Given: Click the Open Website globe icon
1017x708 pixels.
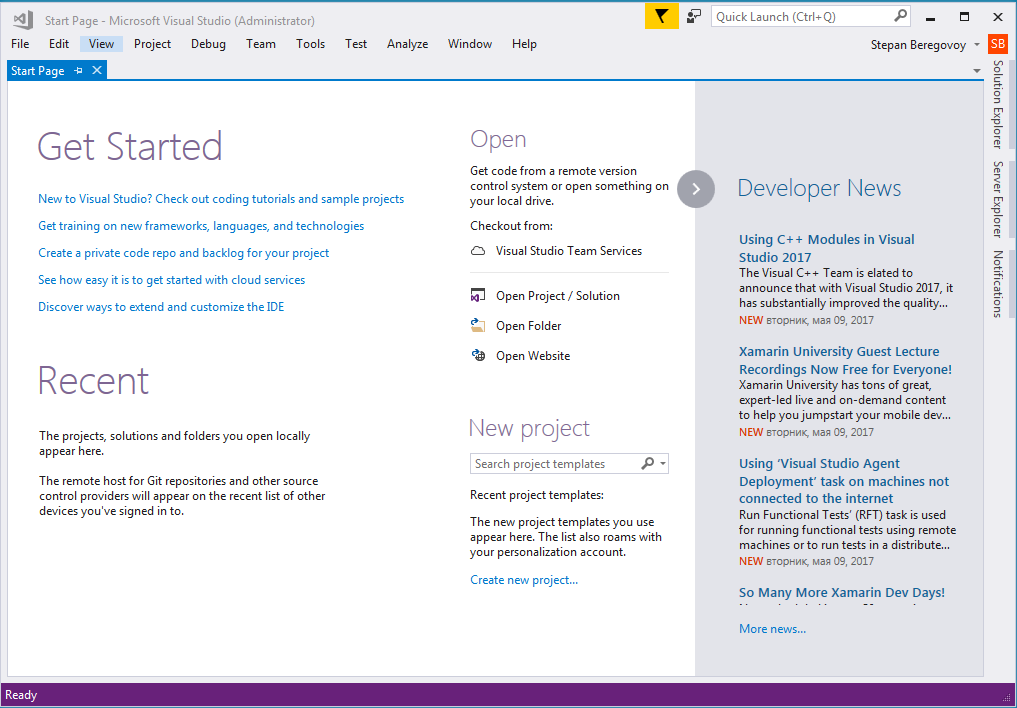Looking at the screenshot, I should click(478, 356).
